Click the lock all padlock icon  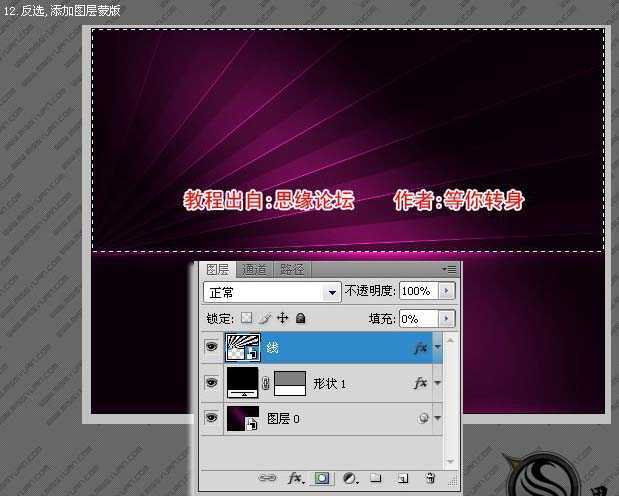300,318
